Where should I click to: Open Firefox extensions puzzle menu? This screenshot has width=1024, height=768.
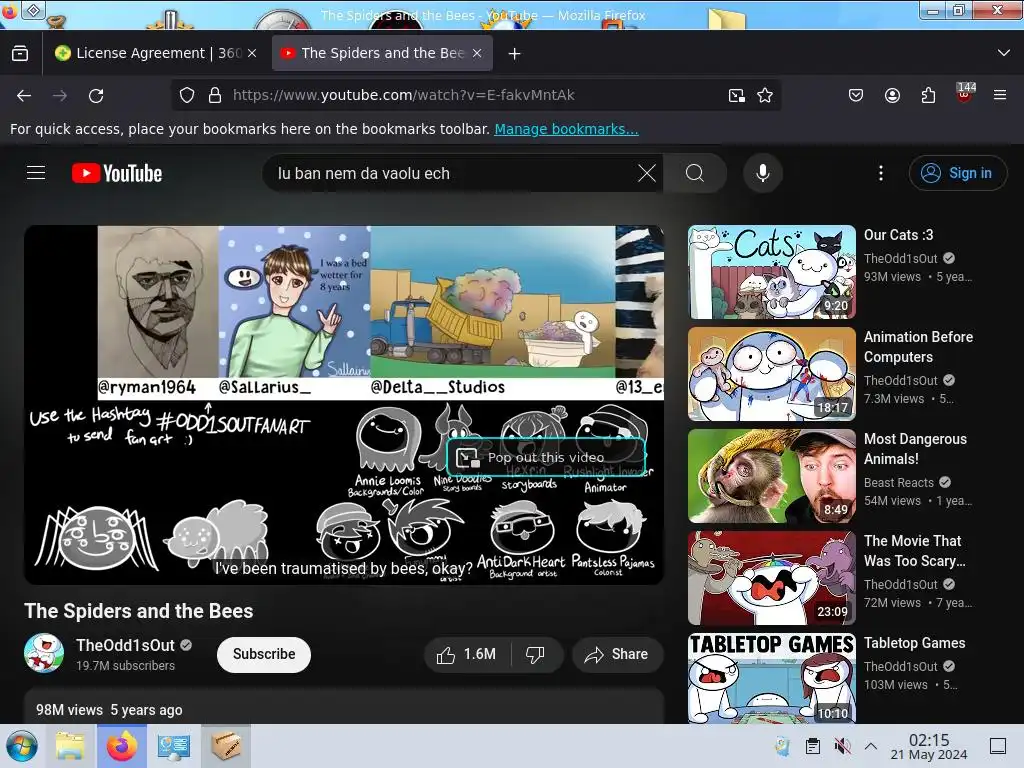[928, 96]
